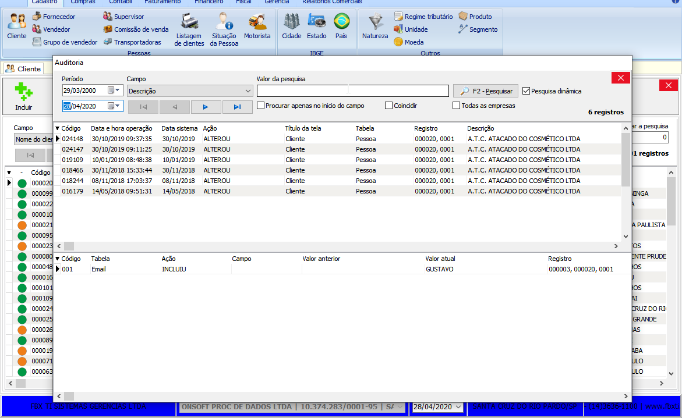
Task: Select audit row with code 019109
Action: click(x=338, y=160)
